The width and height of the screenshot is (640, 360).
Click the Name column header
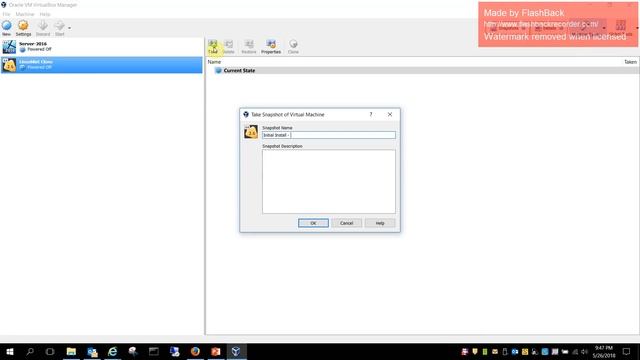click(x=214, y=62)
